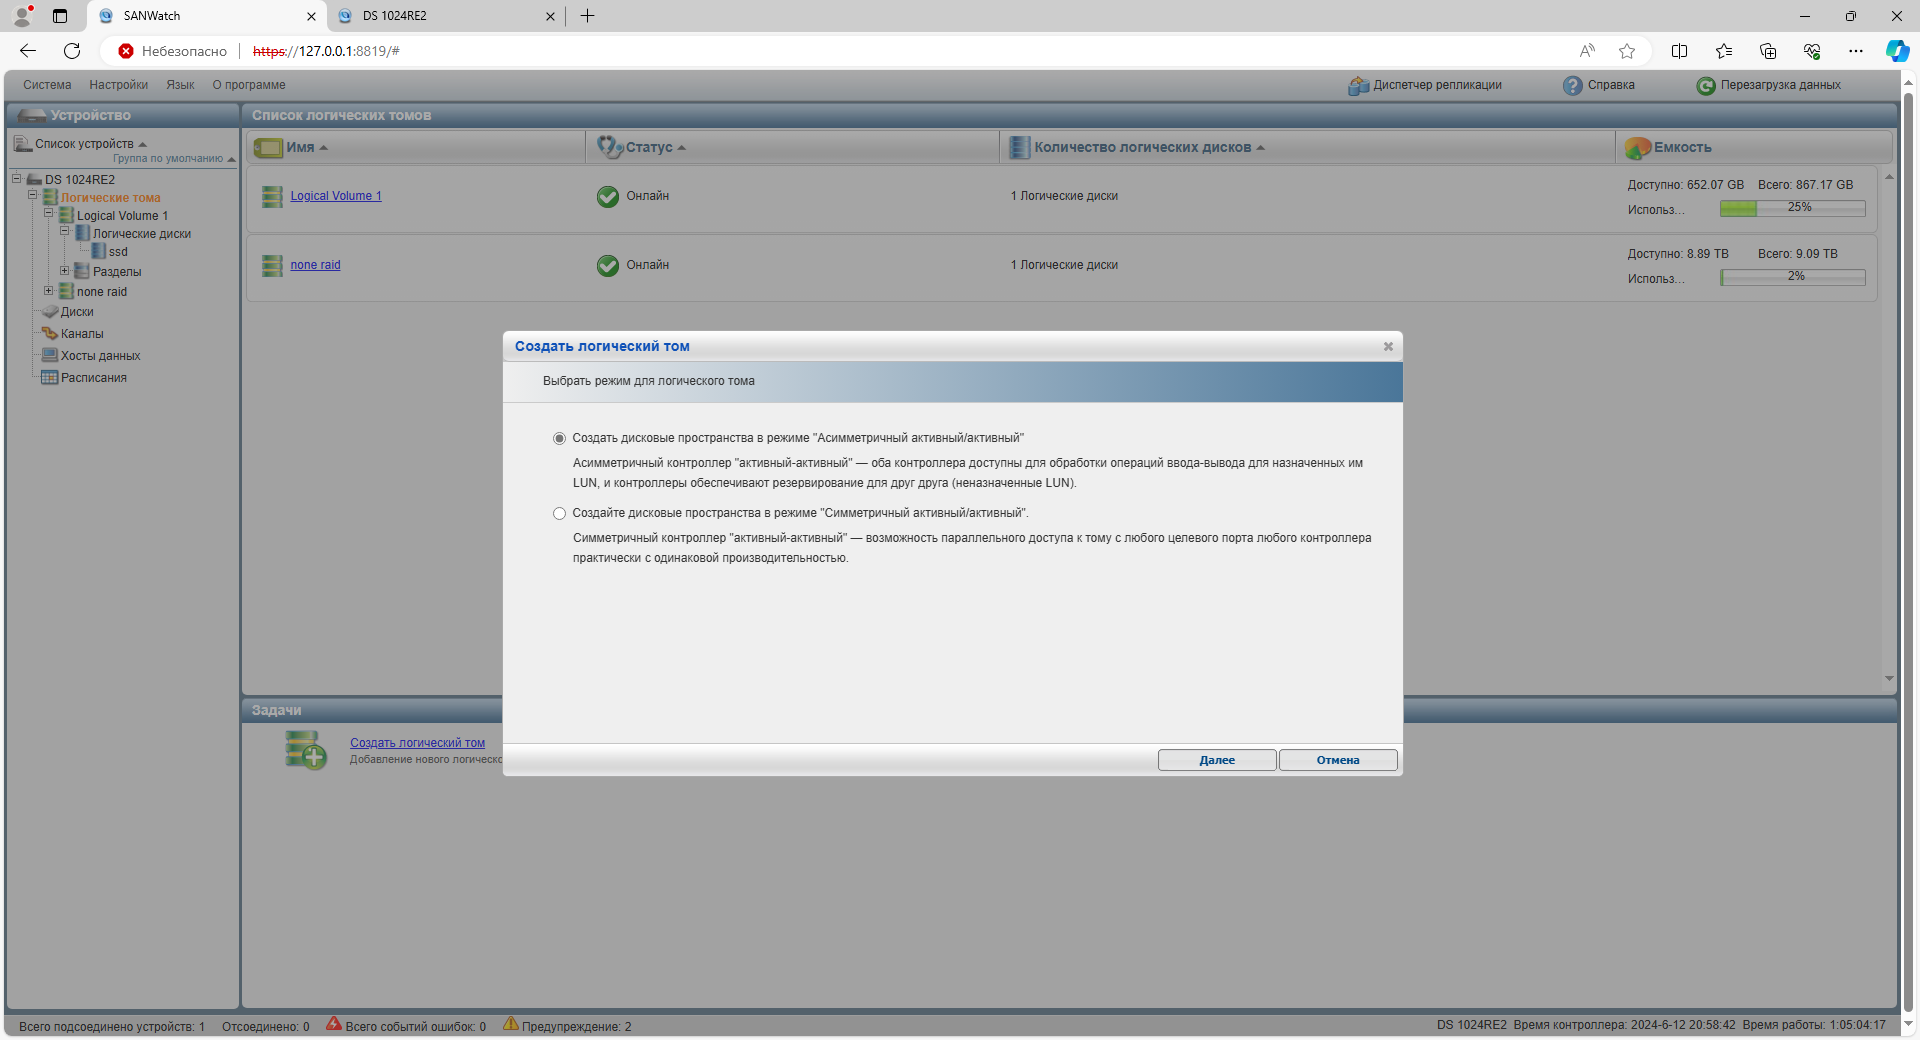
Task: Click the events error count warning icon
Action: coord(334,1024)
